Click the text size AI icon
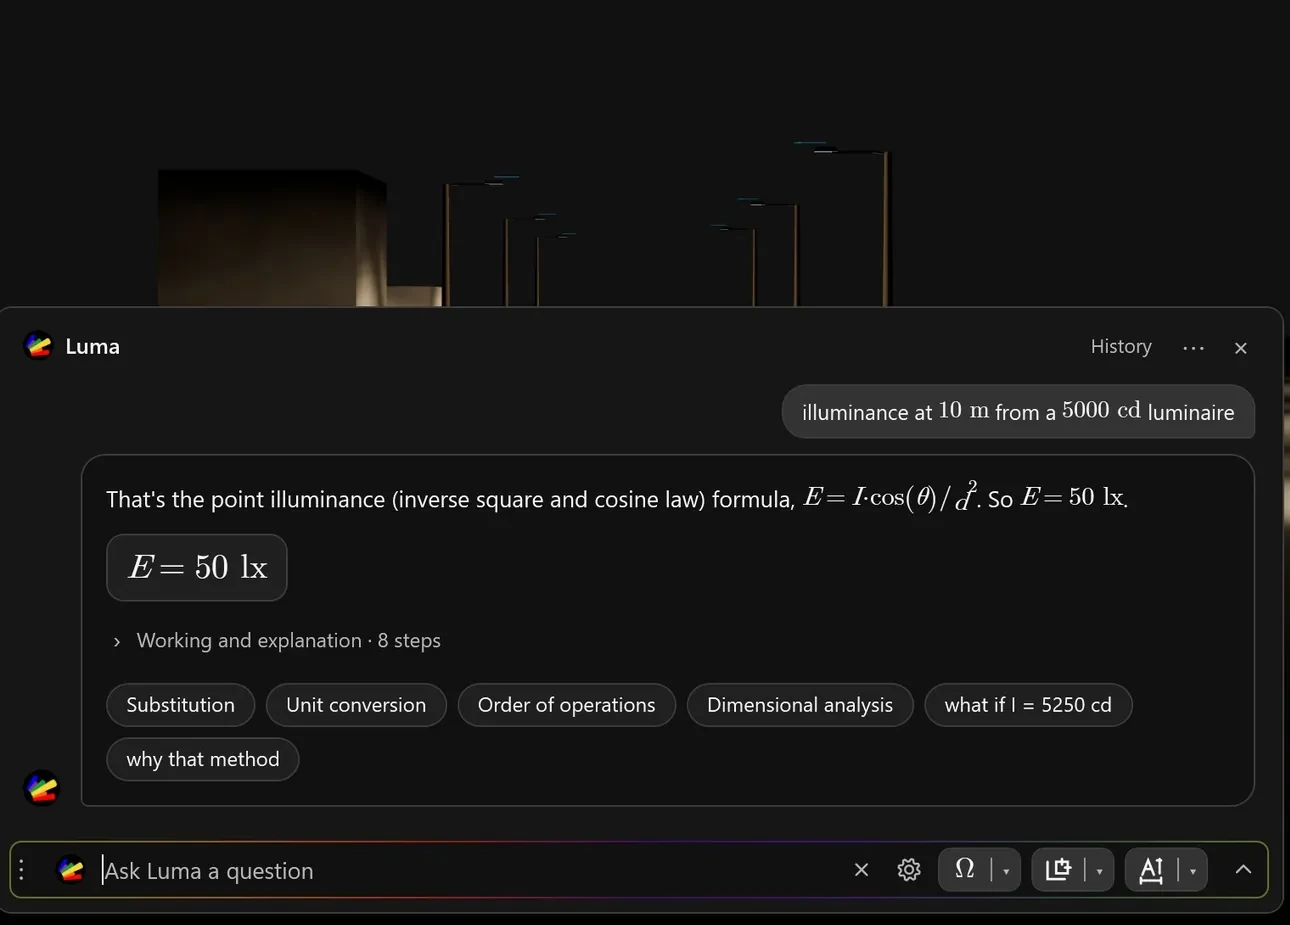The height and width of the screenshot is (925, 1290). [1151, 870]
